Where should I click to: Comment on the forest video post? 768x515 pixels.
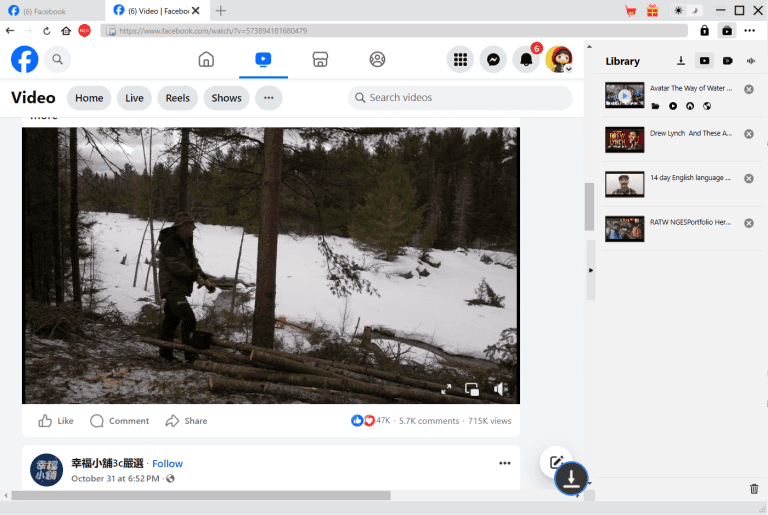coord(120,421)
